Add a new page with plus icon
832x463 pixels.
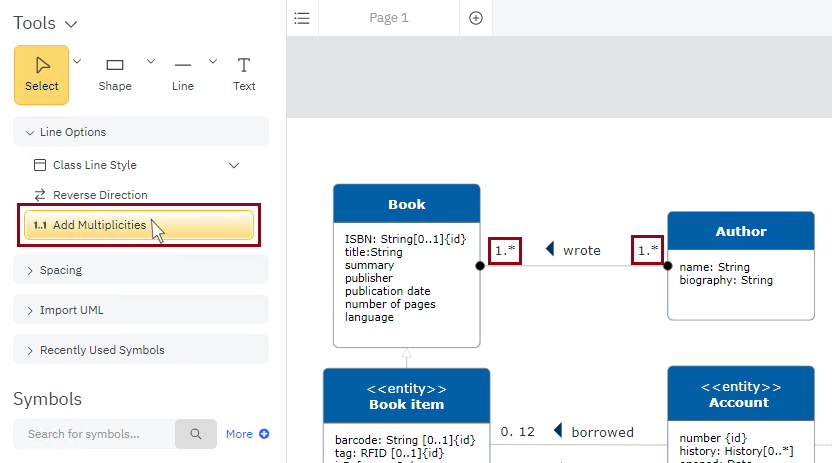point(476,18)
